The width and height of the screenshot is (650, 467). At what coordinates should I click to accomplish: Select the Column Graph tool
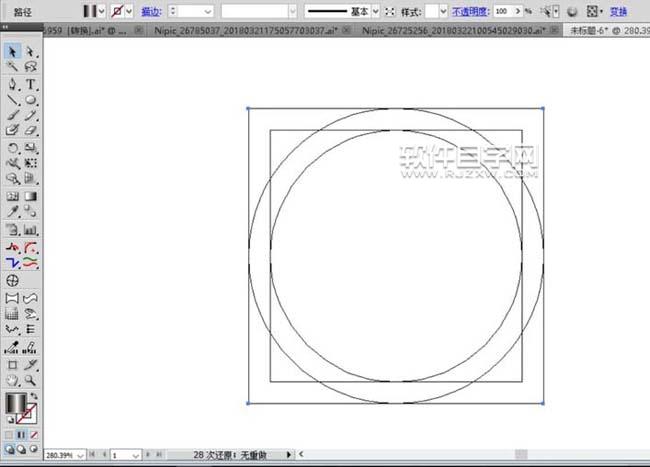(x=30, y=229)
